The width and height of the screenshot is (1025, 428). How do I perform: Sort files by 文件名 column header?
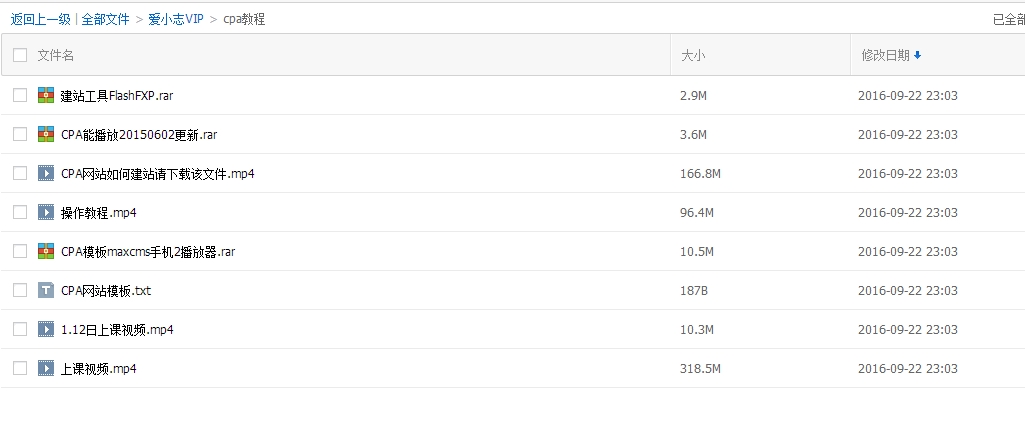(56, 56)
